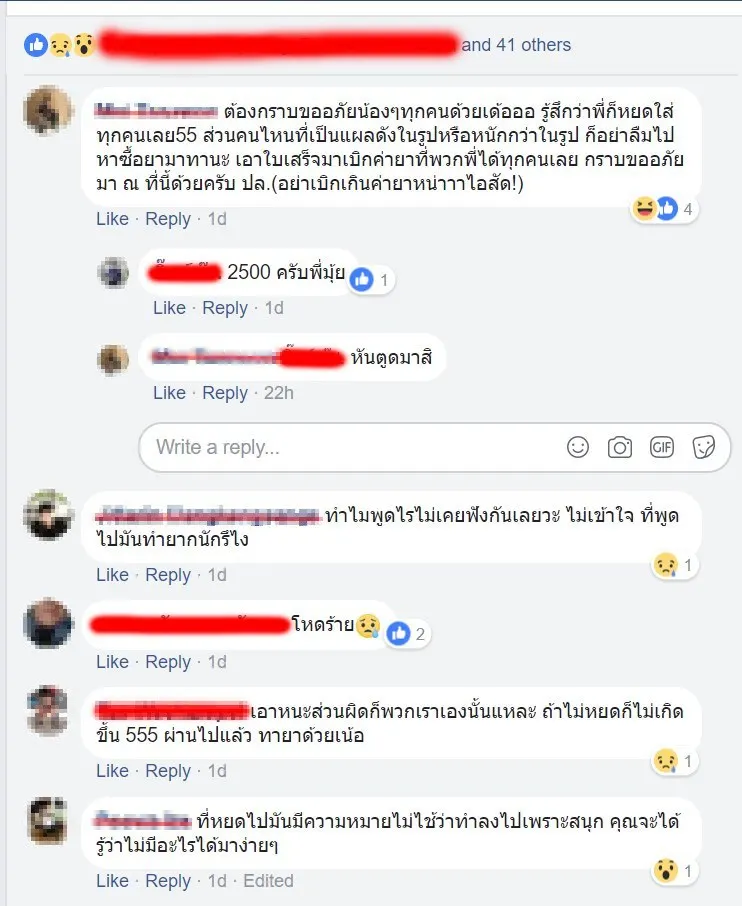Open the GIF picker in the reply box
This screenshot has height=906, width=742.
pyautogui.click(x=662, y=447)
